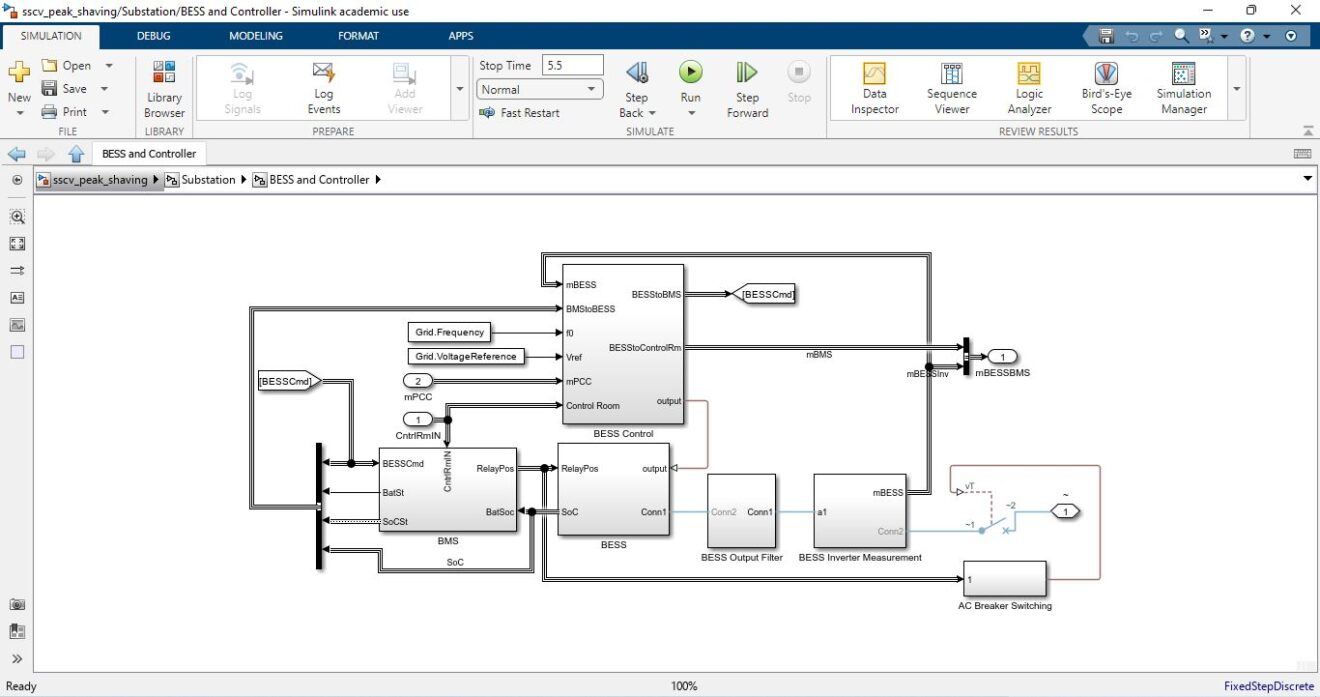This screenshot has width=1320, height=697.
Task: Switch to the DEBUG ribbon tab
Action: (x=152, y=36)
